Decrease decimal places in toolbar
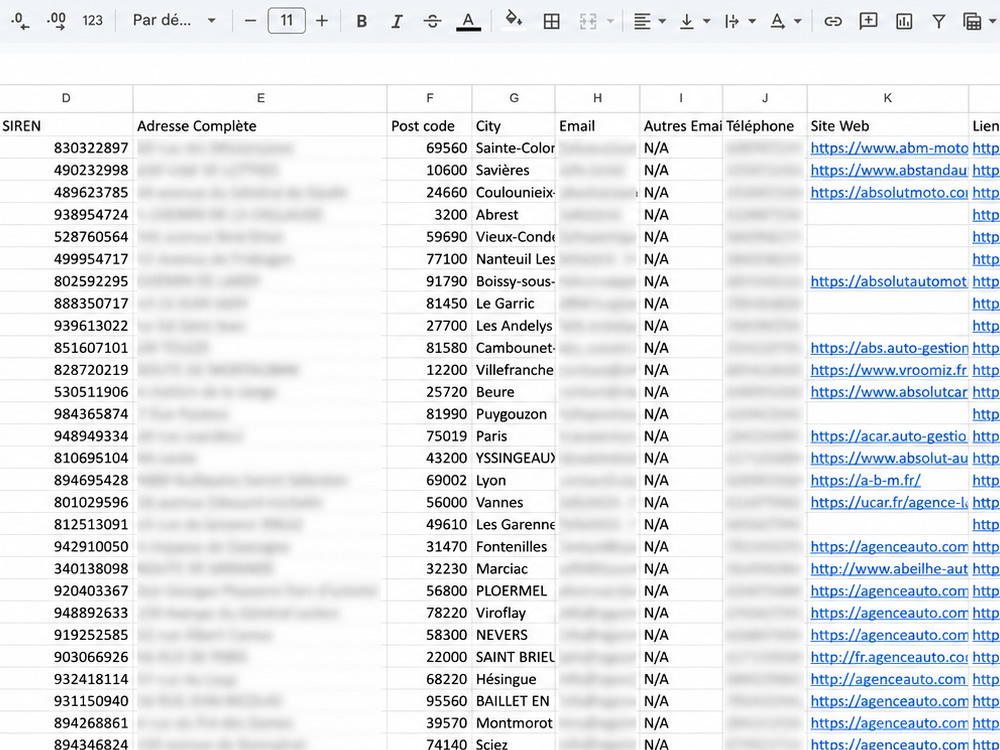 [20, 21]
